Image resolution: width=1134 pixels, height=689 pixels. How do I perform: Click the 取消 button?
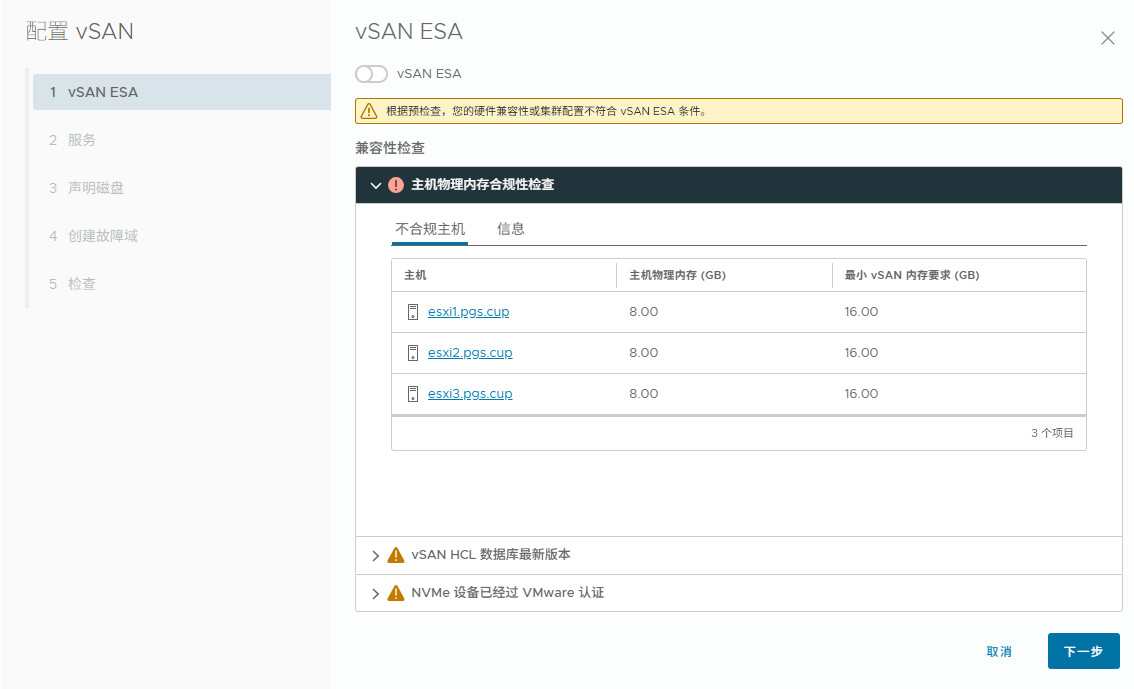pos(999,651)
